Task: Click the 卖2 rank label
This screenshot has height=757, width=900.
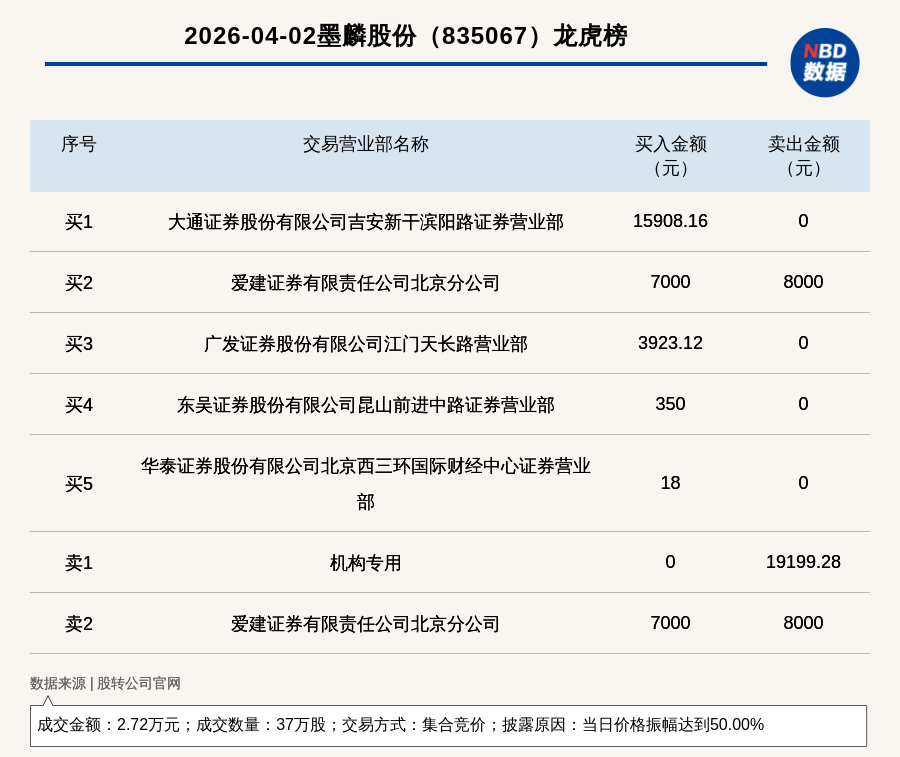Action: (x=79, y=624)
